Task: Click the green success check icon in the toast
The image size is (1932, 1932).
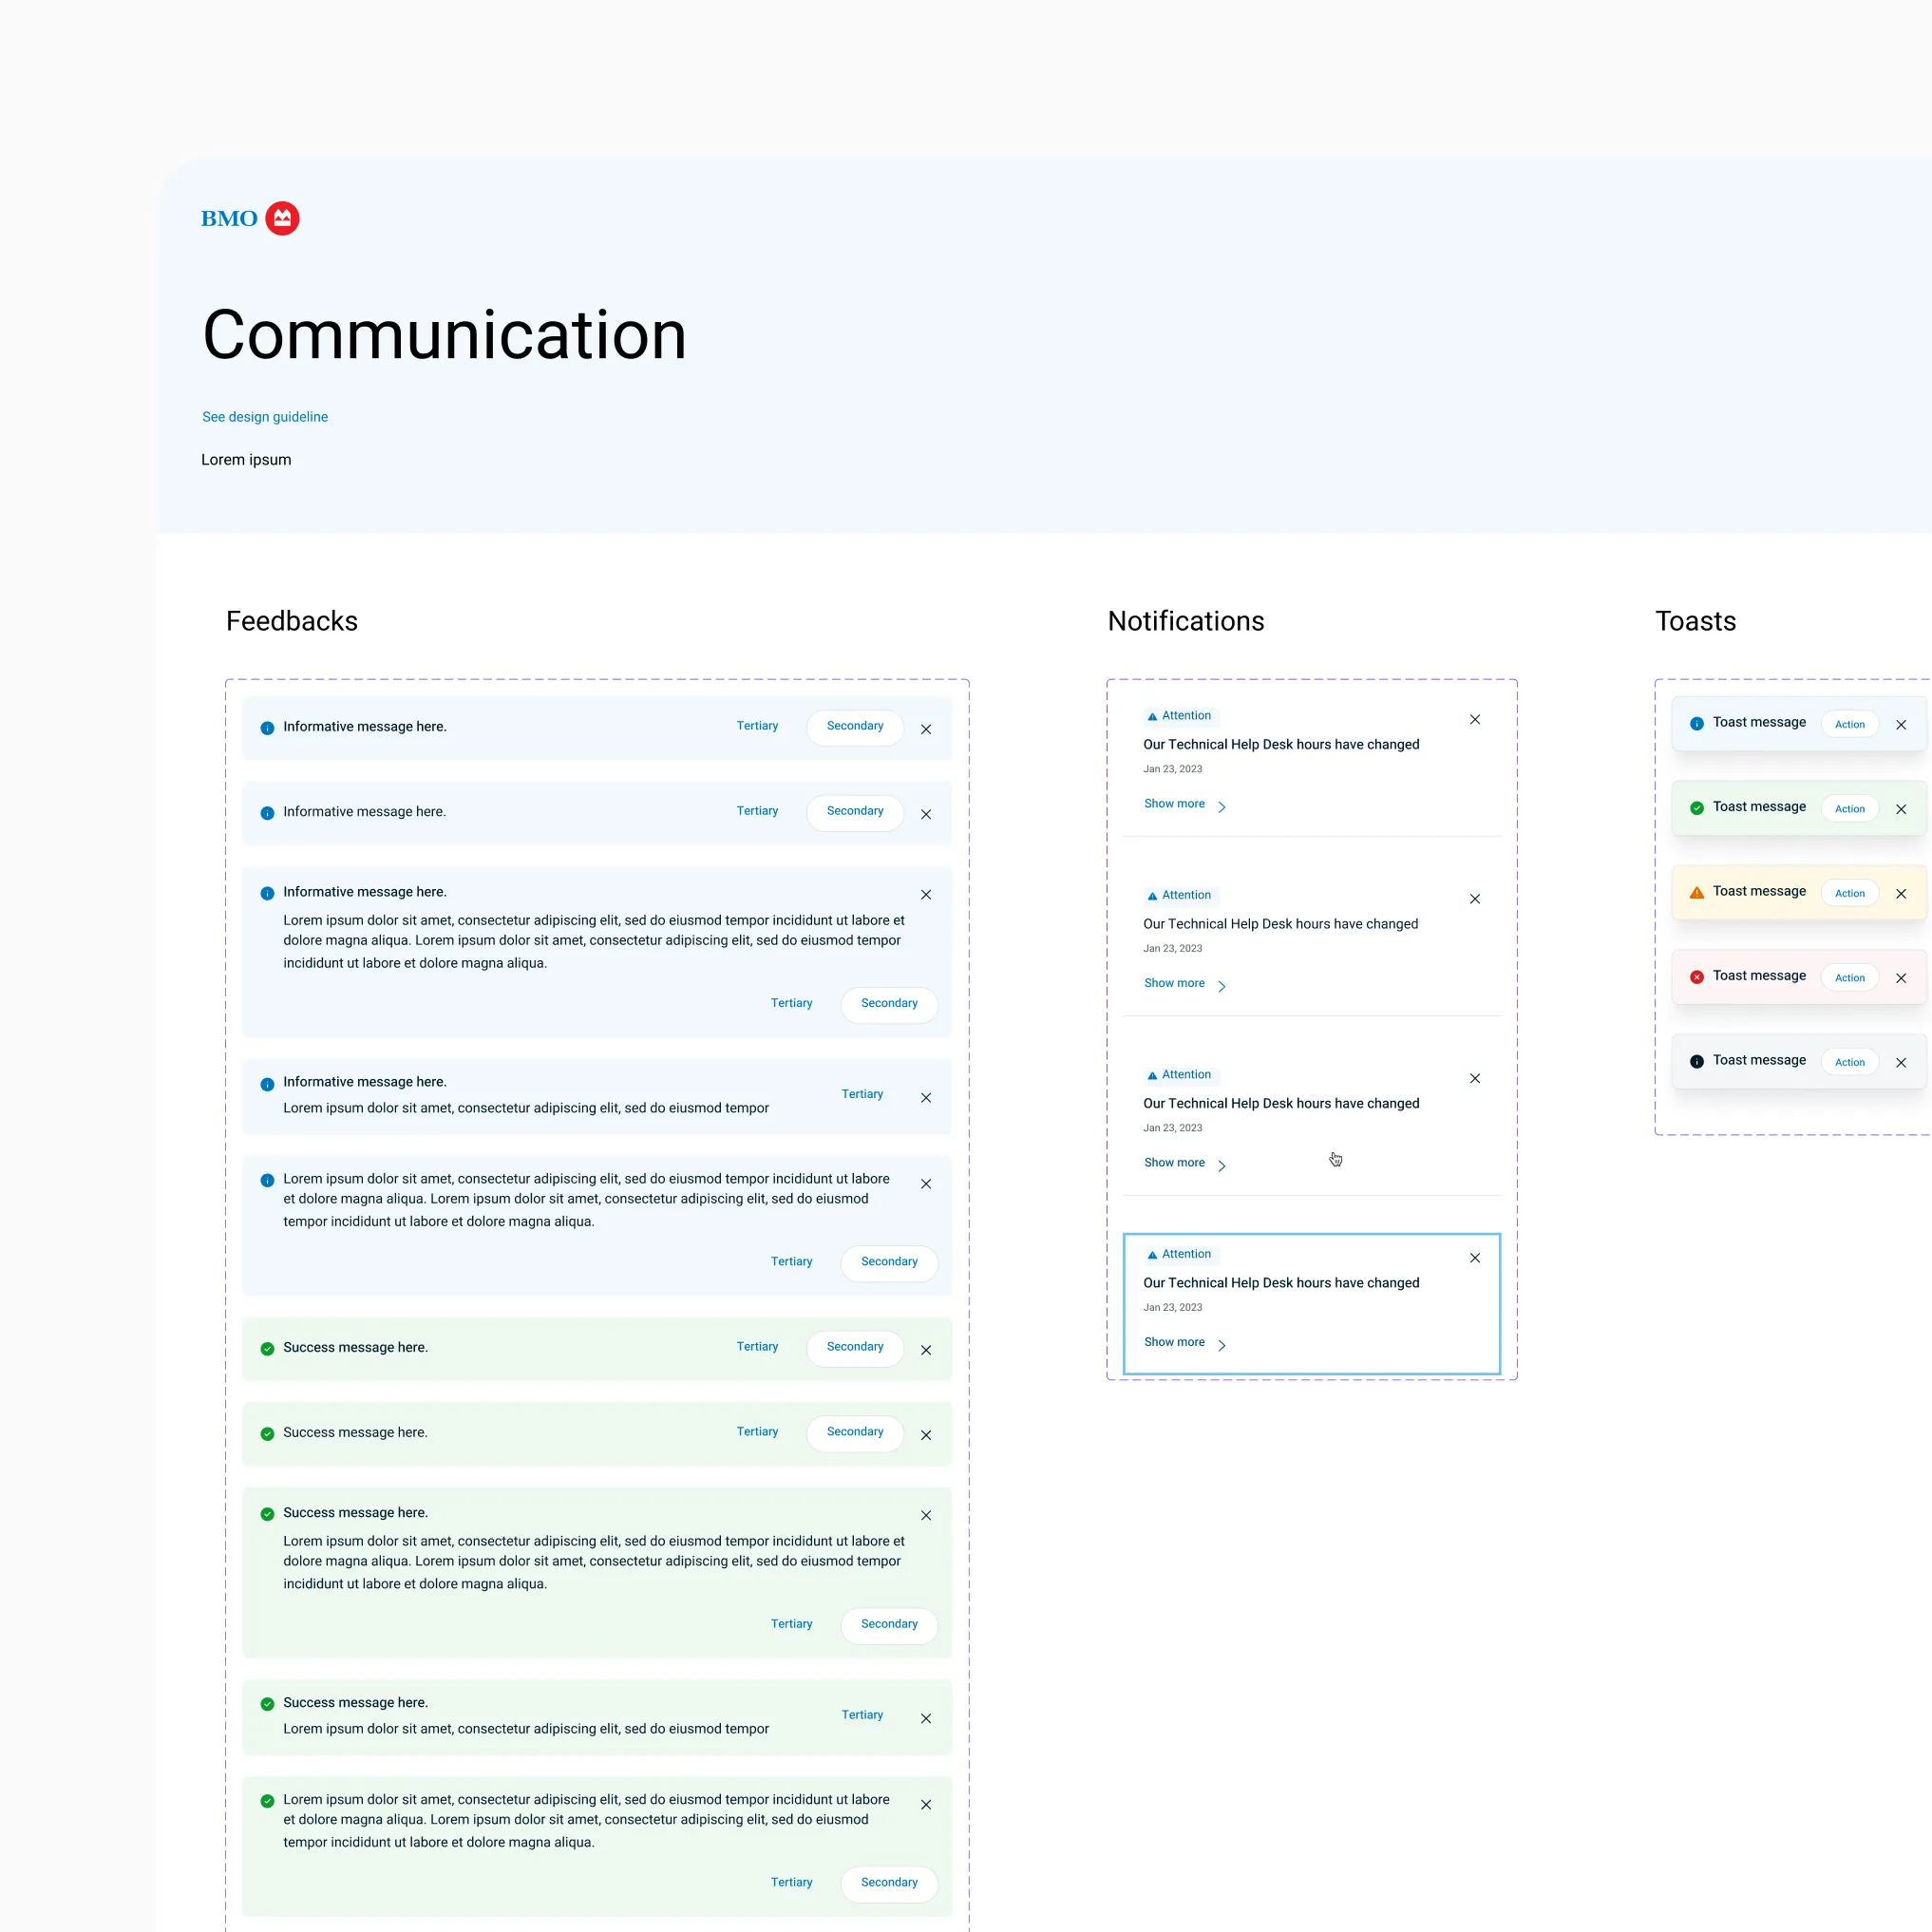Action: 1697,808
